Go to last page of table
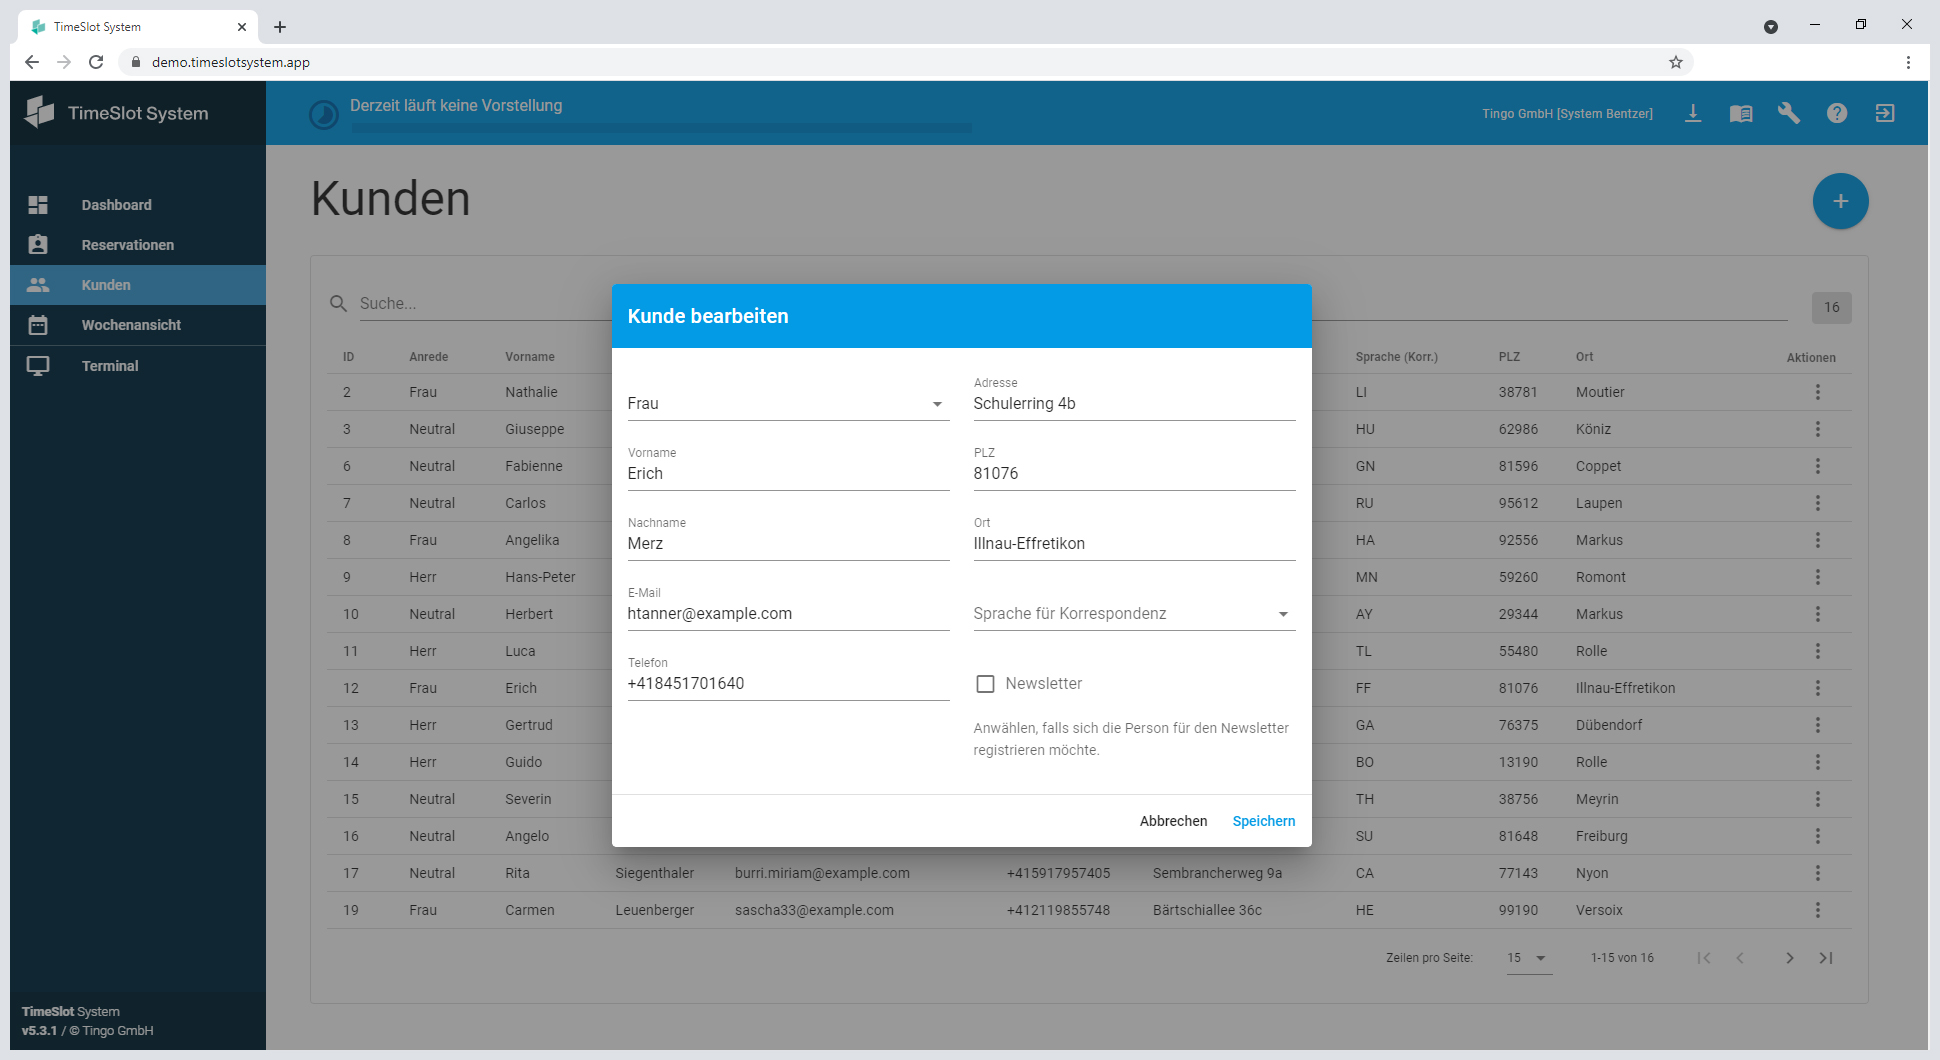Viewport: 1940px width, 1060px height. tap(1826, 958)
